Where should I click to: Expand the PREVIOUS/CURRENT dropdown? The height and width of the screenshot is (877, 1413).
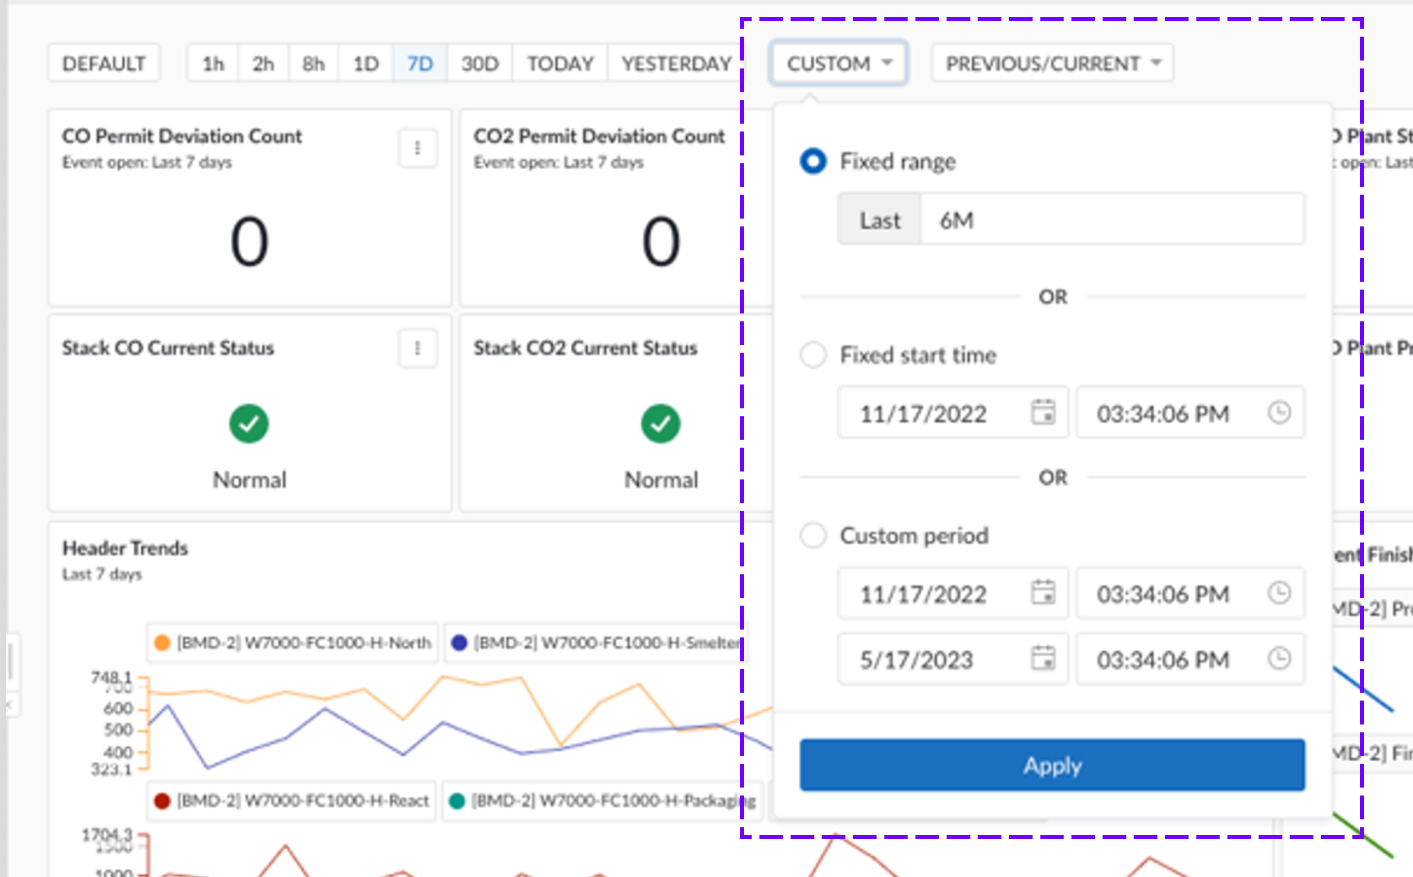pyautogui.click(x=1052, y=63)
